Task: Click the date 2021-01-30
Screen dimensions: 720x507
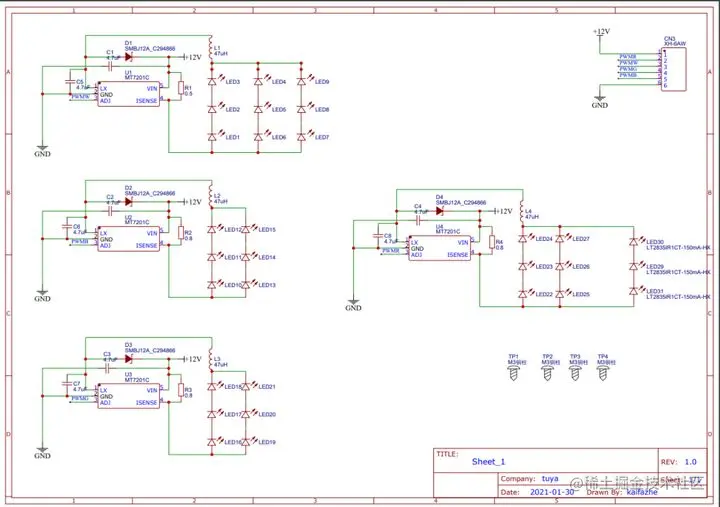Action: coord(552,492)
